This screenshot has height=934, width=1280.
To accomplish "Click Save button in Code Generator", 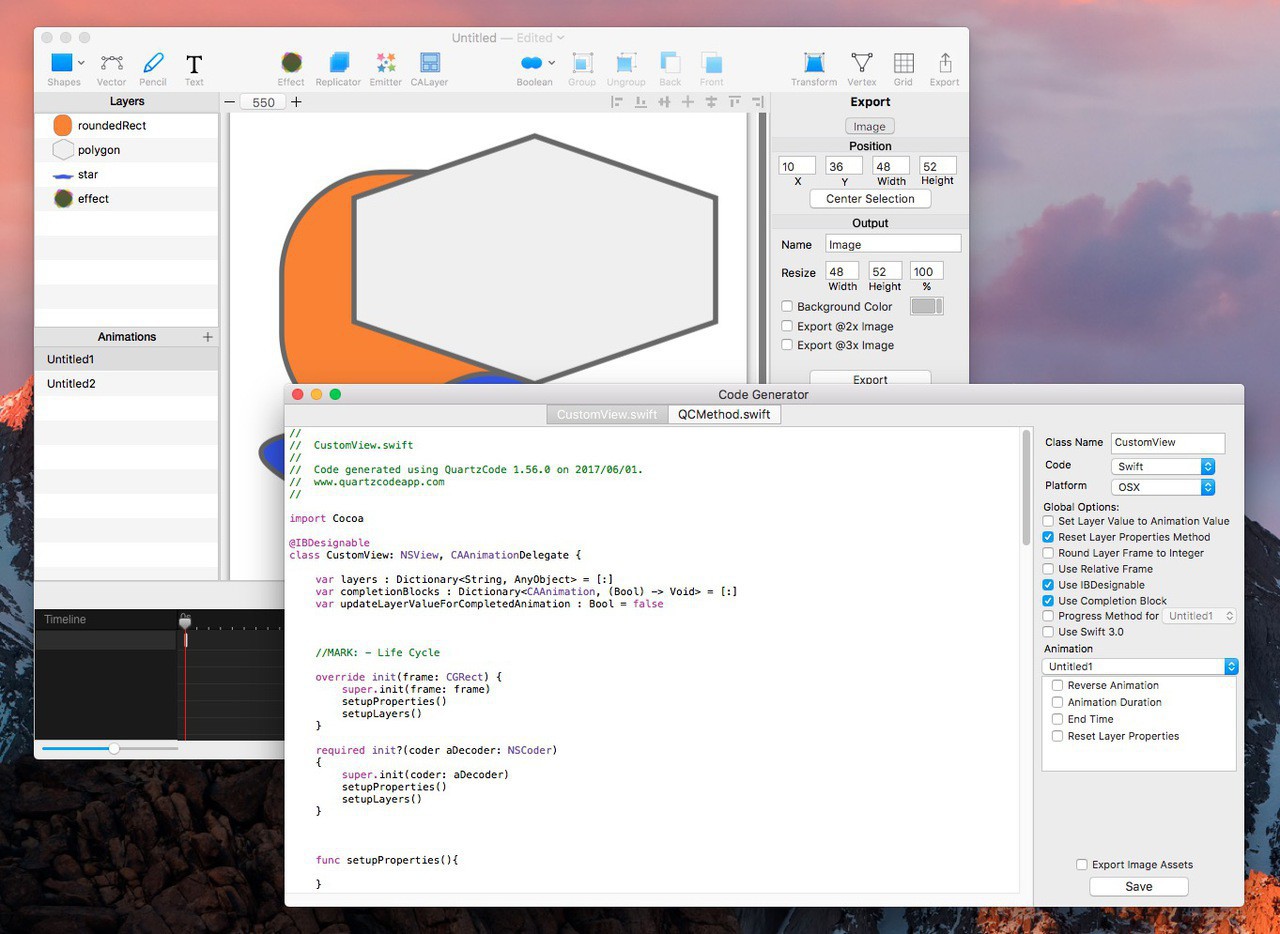I will pos(1139,887).
